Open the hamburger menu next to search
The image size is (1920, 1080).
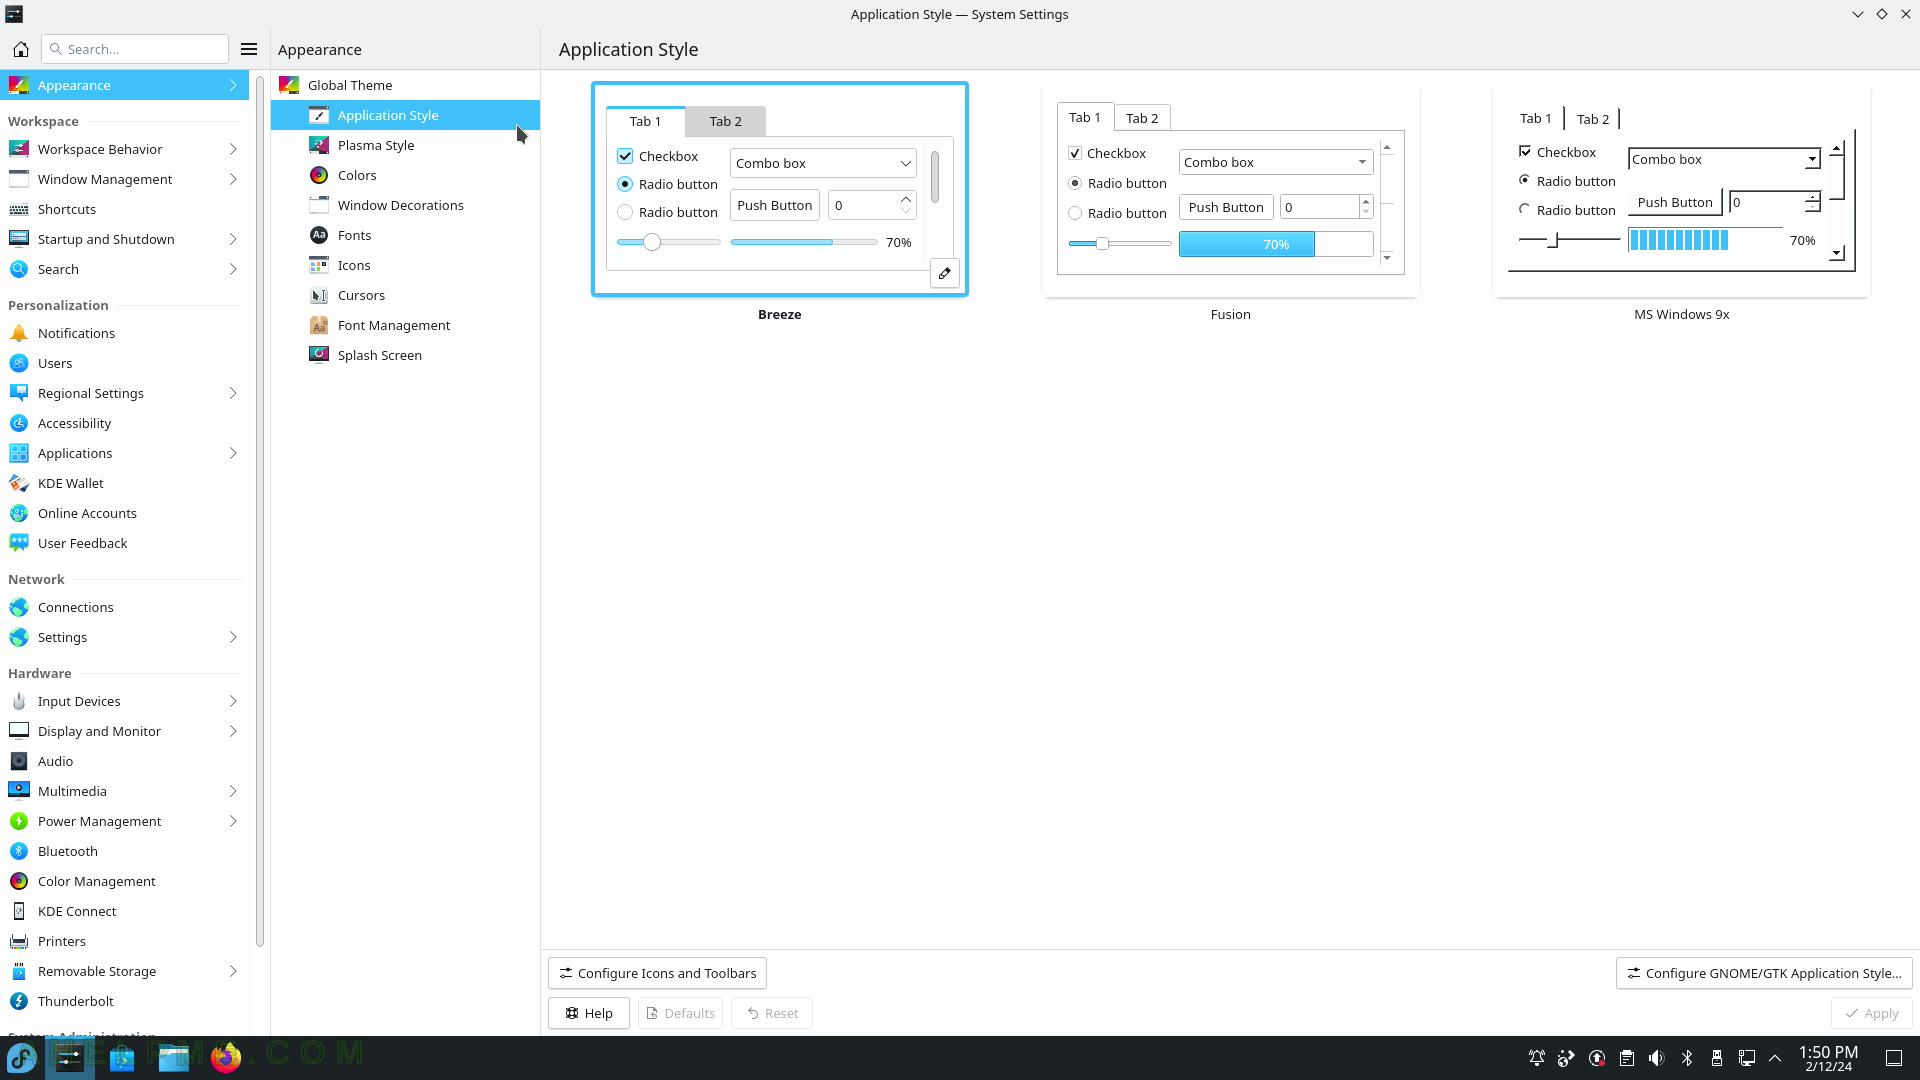point(249,49)
